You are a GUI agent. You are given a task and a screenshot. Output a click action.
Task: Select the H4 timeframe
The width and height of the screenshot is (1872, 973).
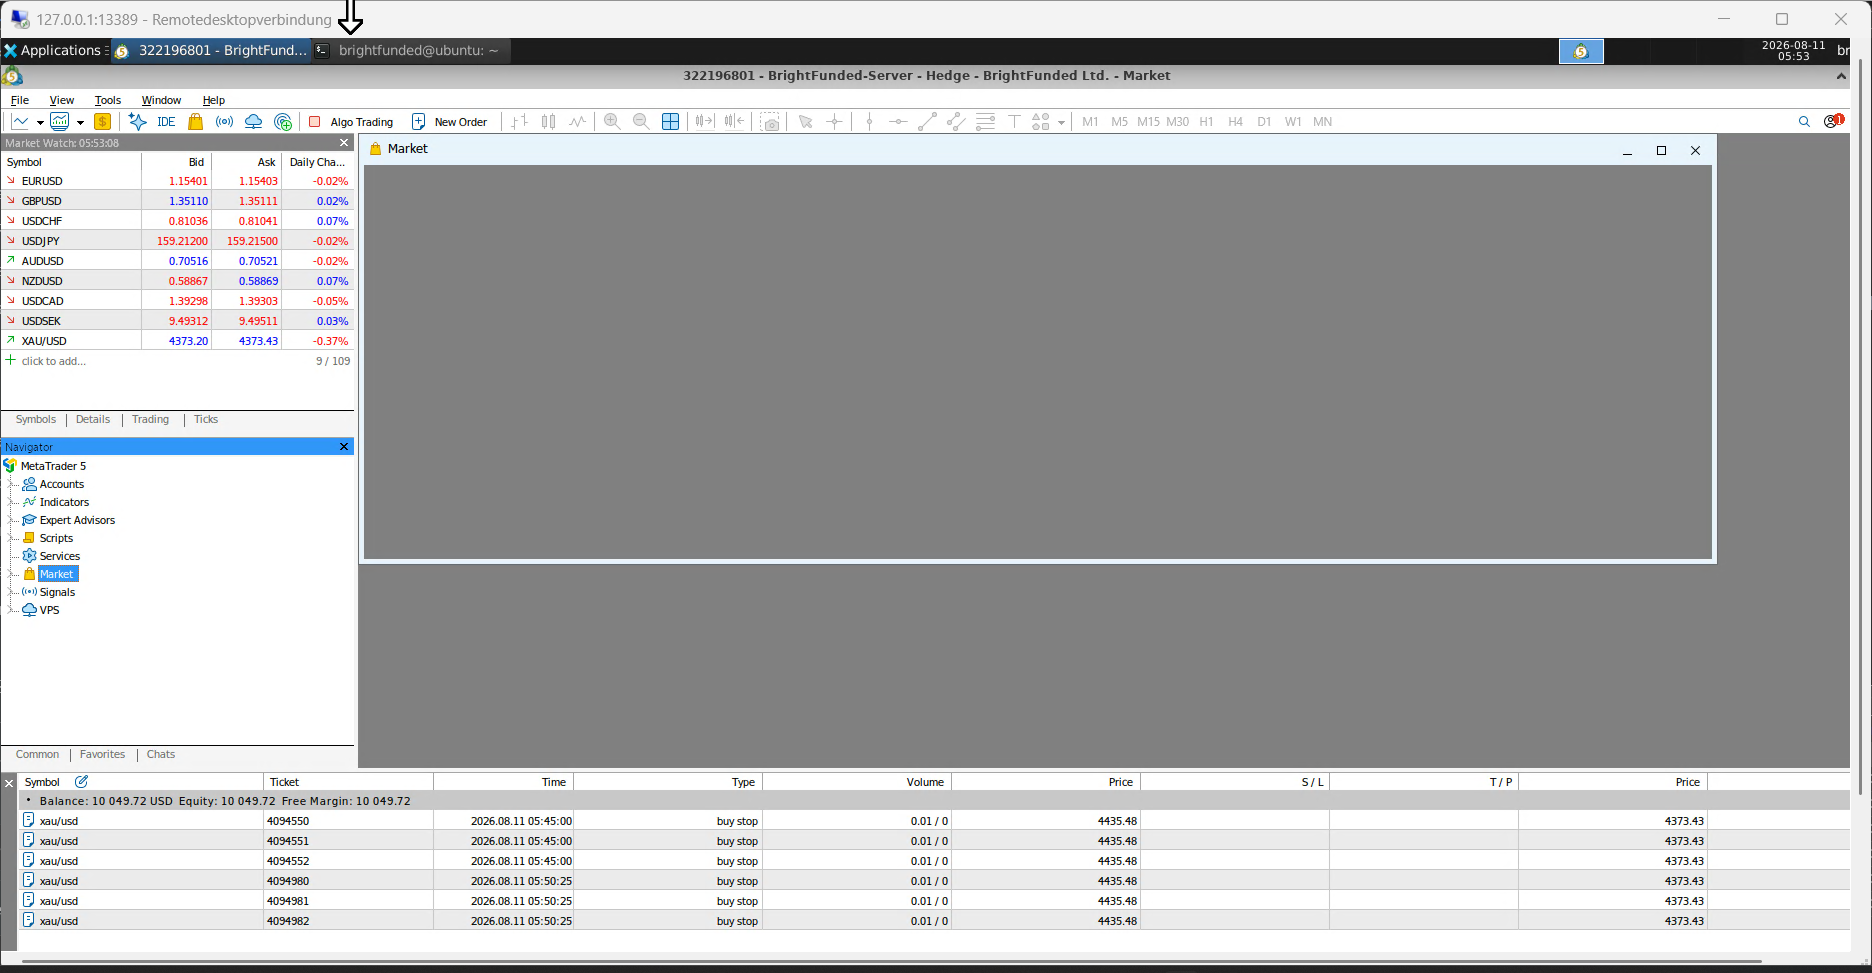coord(1235,122)
